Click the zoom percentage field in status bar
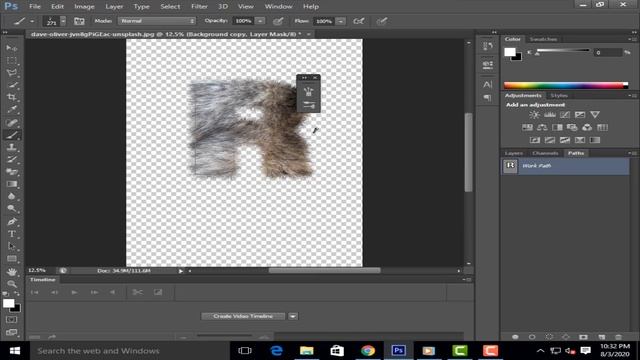The image size is (640, 360). coord(37,271)
